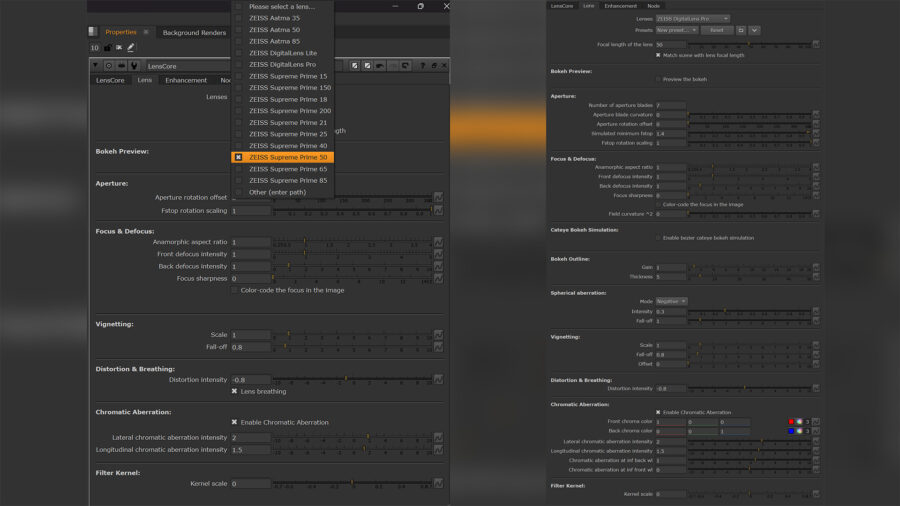Open animation menu for Distortion intensity, left panel
Image resolution: width=900 pixels, height=506 pixels.
[x=439, y=379]
